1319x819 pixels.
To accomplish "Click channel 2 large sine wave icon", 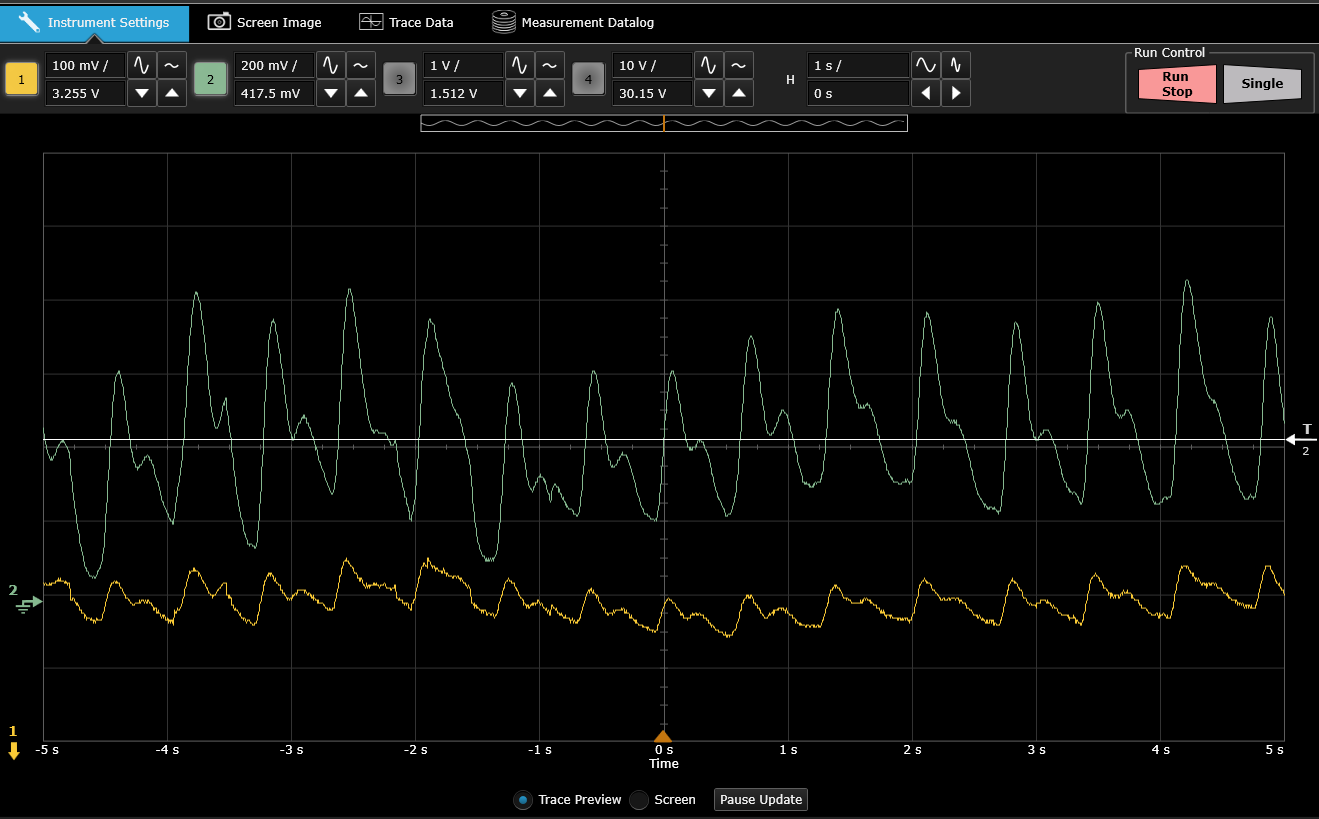I will click(331, 65).
